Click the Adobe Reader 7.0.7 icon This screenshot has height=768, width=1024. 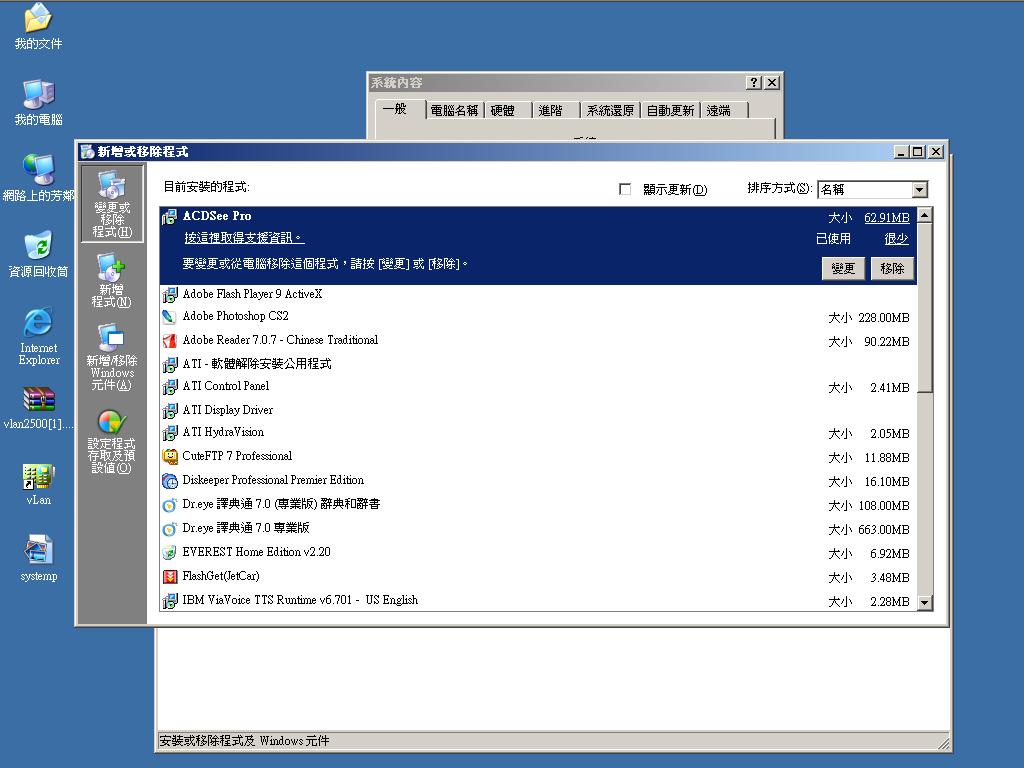click(x=169, y=340)
